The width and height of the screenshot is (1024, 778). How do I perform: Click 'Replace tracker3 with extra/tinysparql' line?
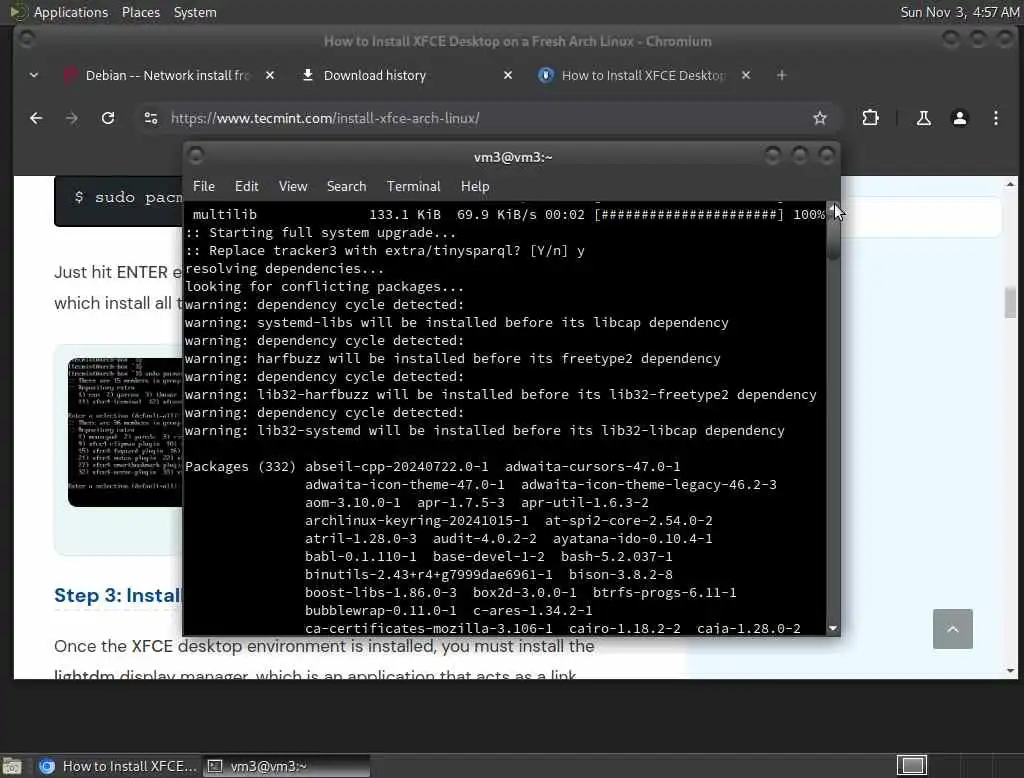(x=385, y=251)
